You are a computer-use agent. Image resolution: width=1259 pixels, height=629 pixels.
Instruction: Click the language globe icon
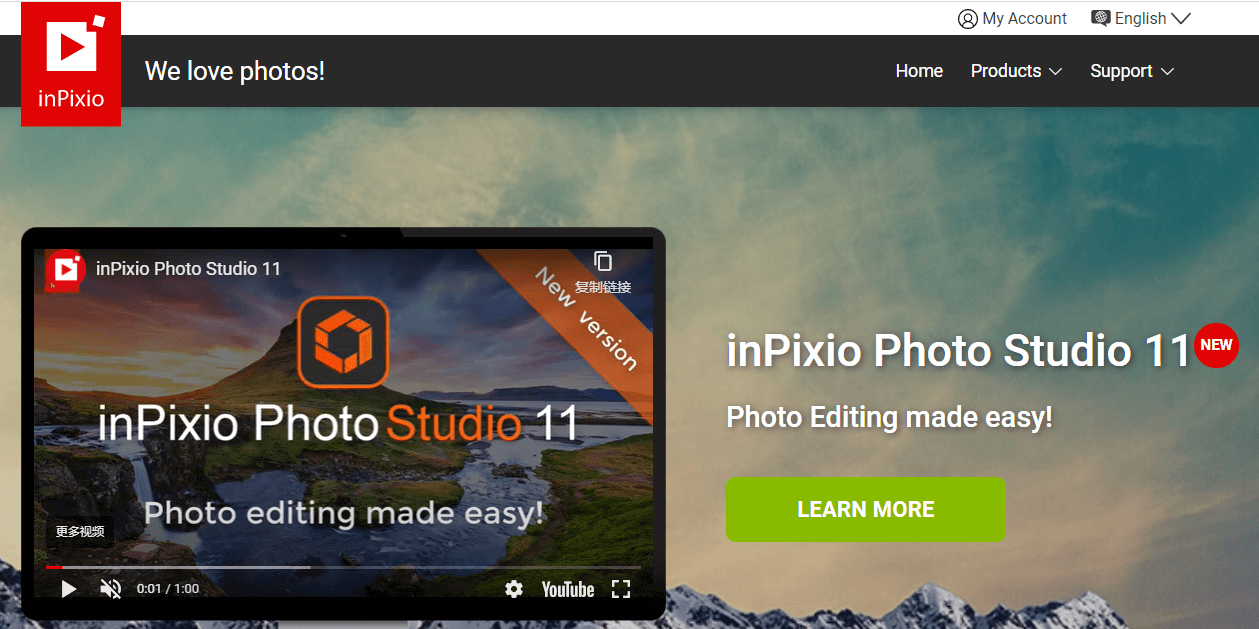[1101, 18]
